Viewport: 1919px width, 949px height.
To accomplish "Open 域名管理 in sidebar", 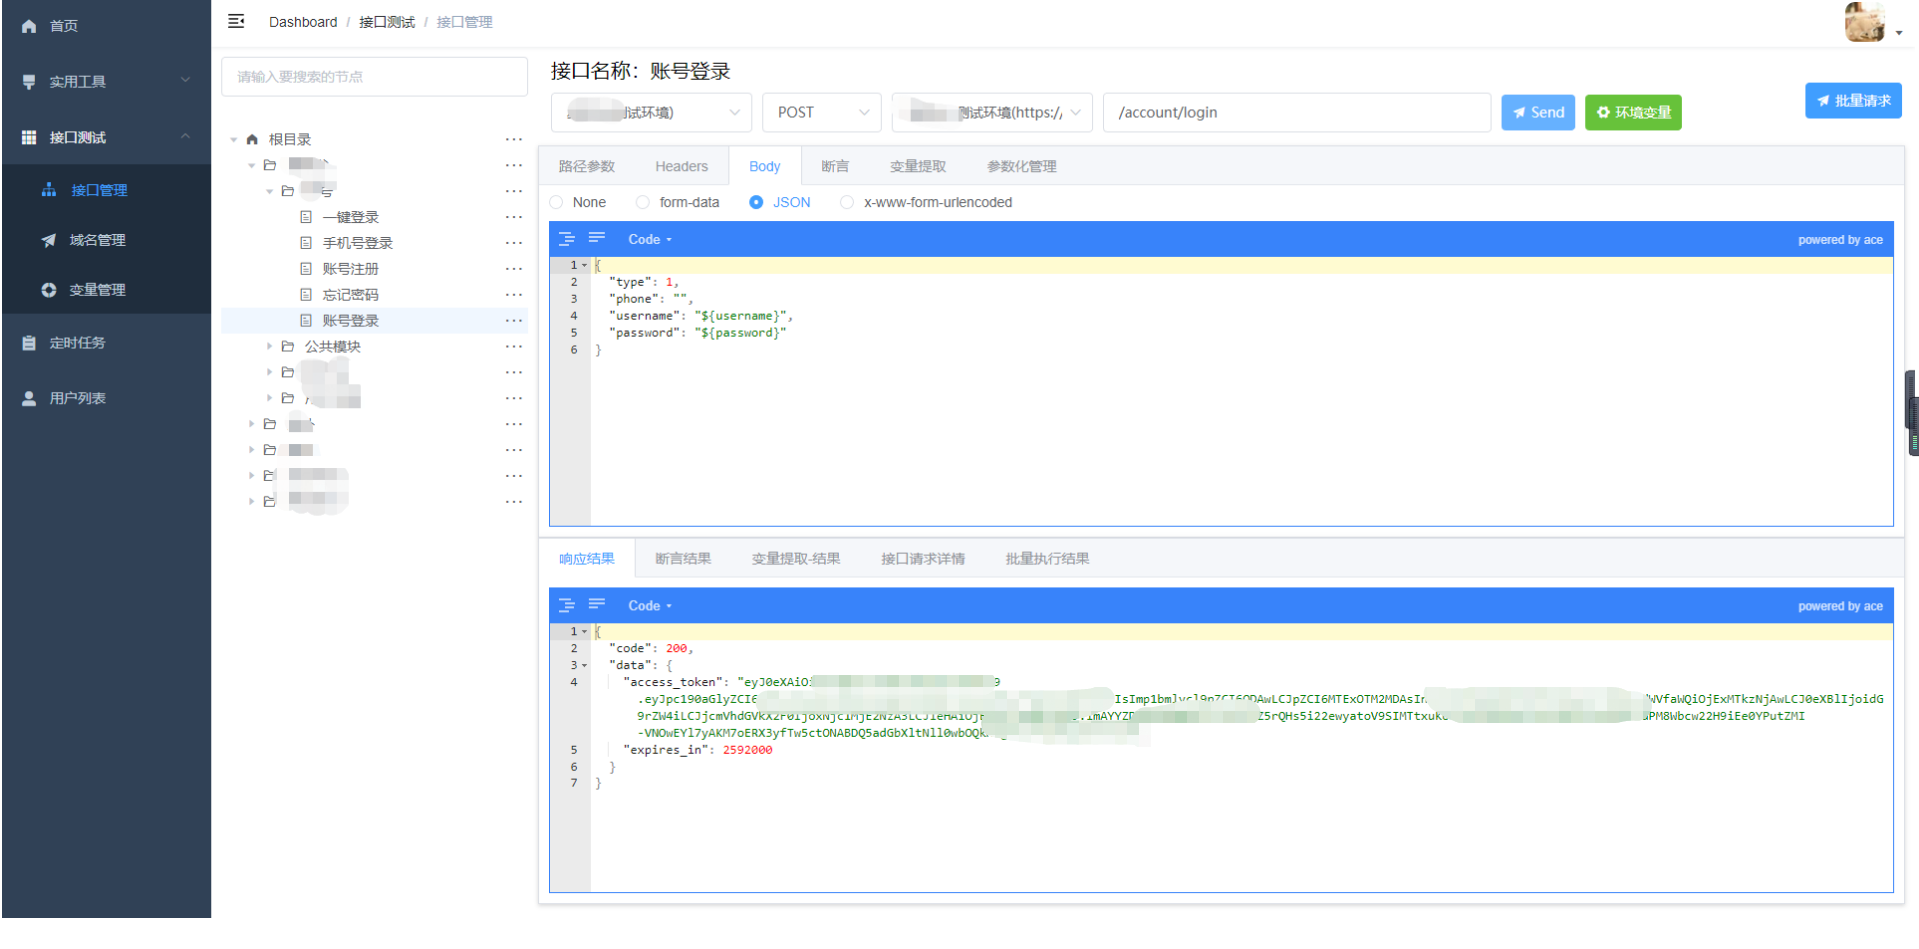I will (106, 240).
